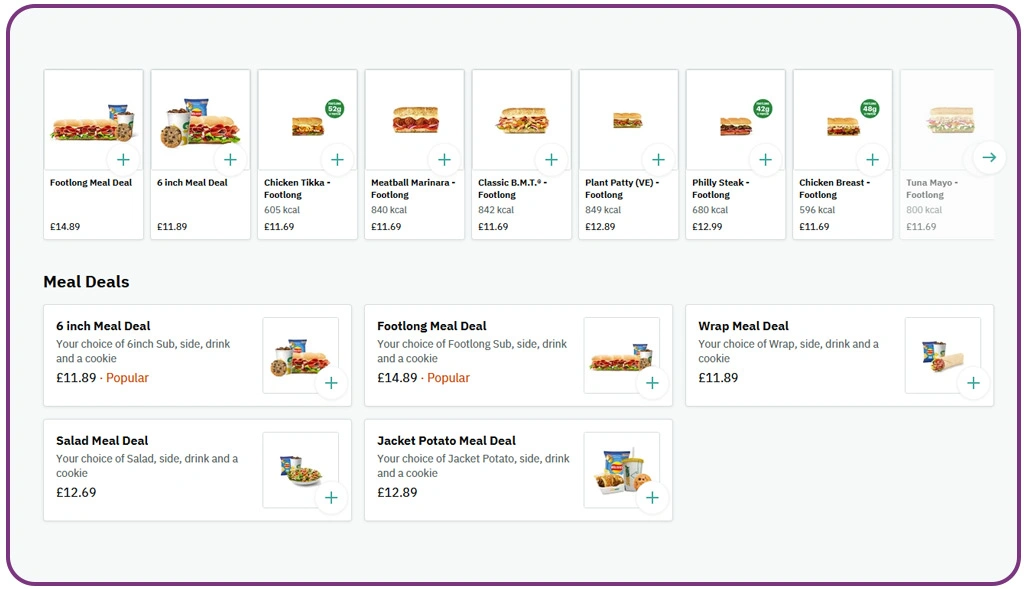Click the carousel next arrow
The width and height of the screenshot is (1026, 589).
(988, 157)
